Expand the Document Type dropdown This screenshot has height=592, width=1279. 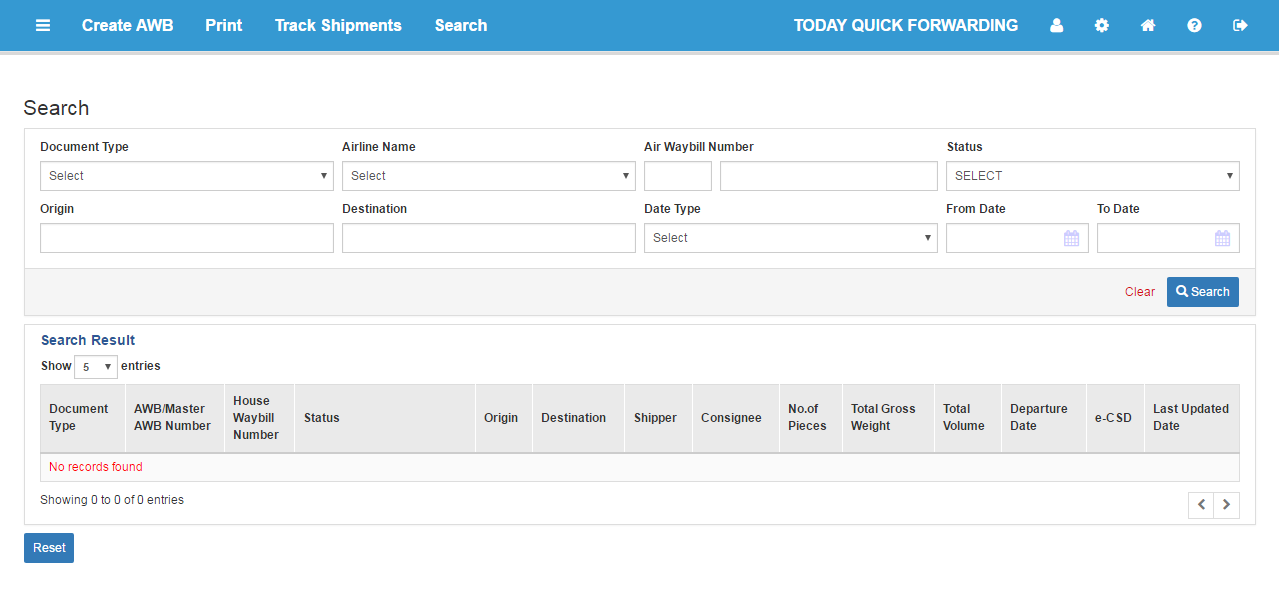point(187,176)
